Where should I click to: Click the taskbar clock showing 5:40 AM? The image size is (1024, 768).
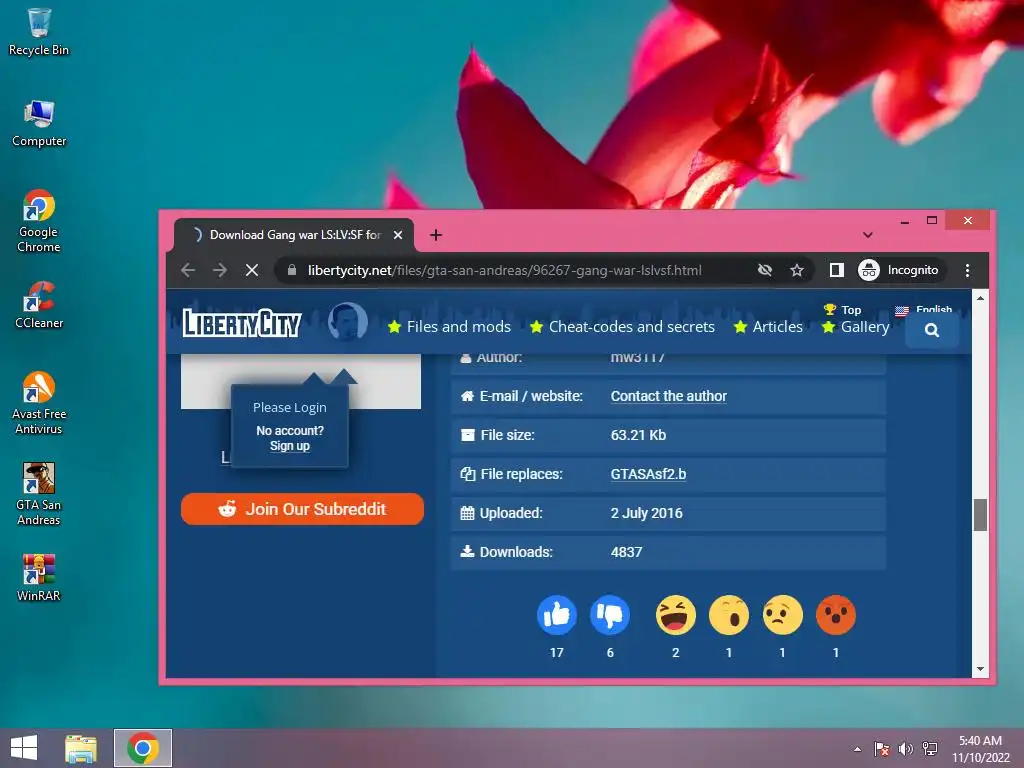tap(980, 748)
